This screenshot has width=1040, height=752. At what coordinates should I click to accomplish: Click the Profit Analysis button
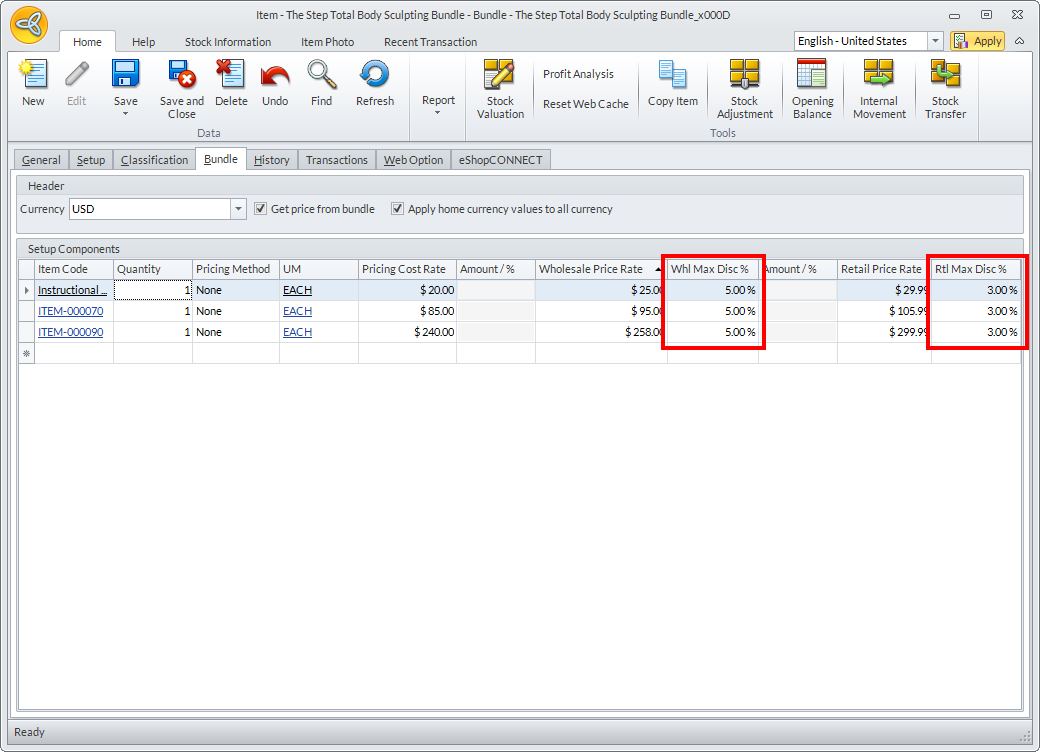click(578, 74)
